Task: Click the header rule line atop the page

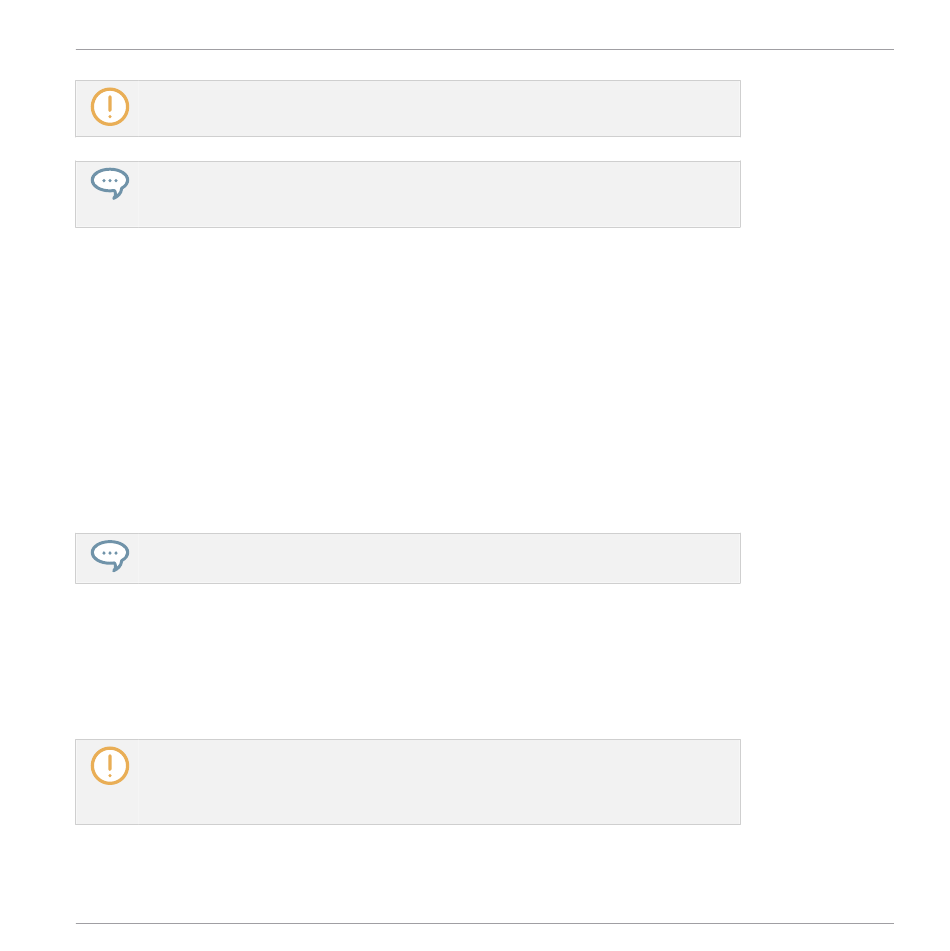Action: click(x=485, y=50)
